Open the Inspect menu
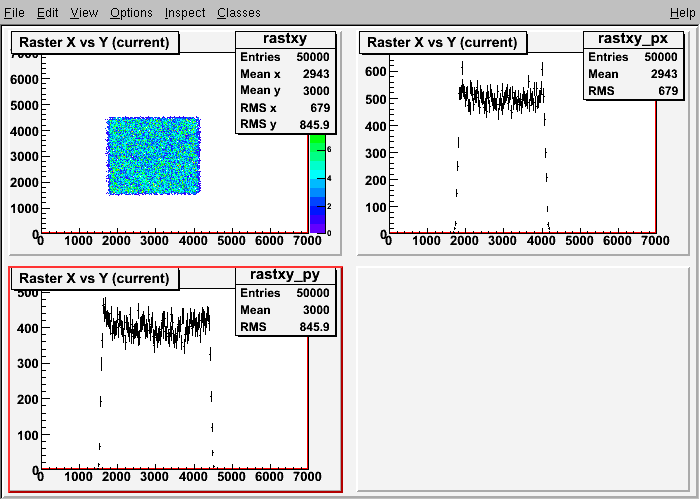700x500 pixels. point(185,12)
